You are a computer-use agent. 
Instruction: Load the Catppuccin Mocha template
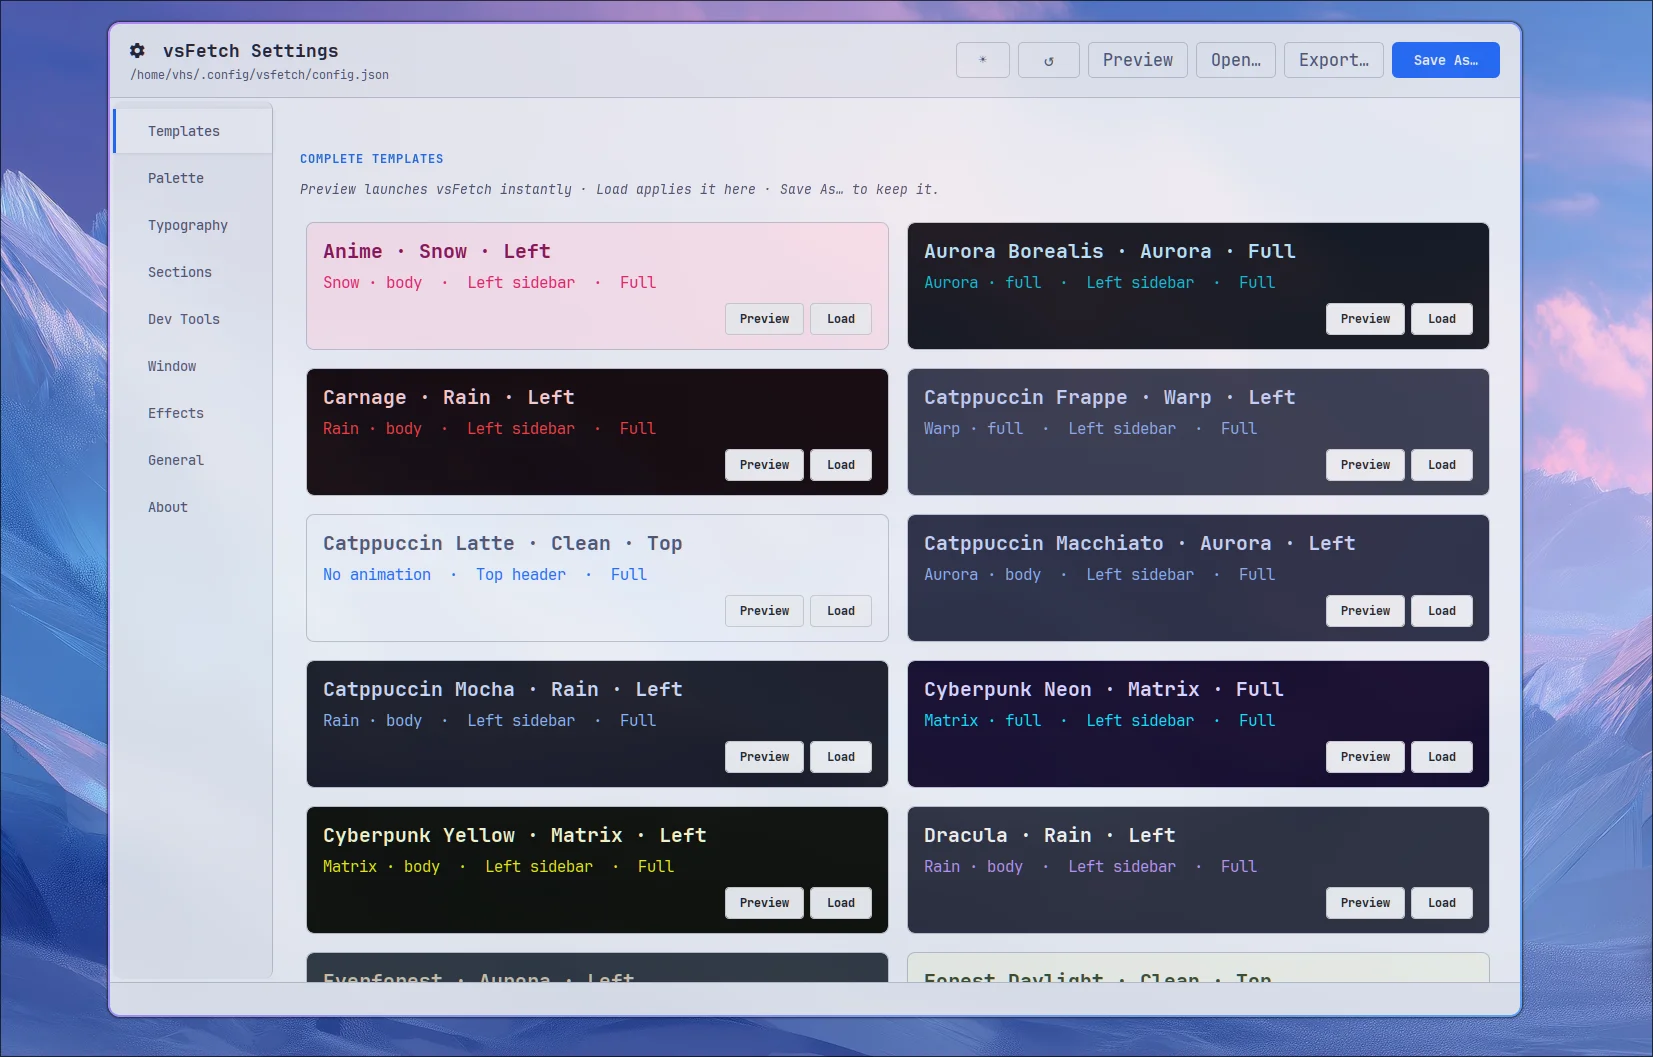pos(841,757)
